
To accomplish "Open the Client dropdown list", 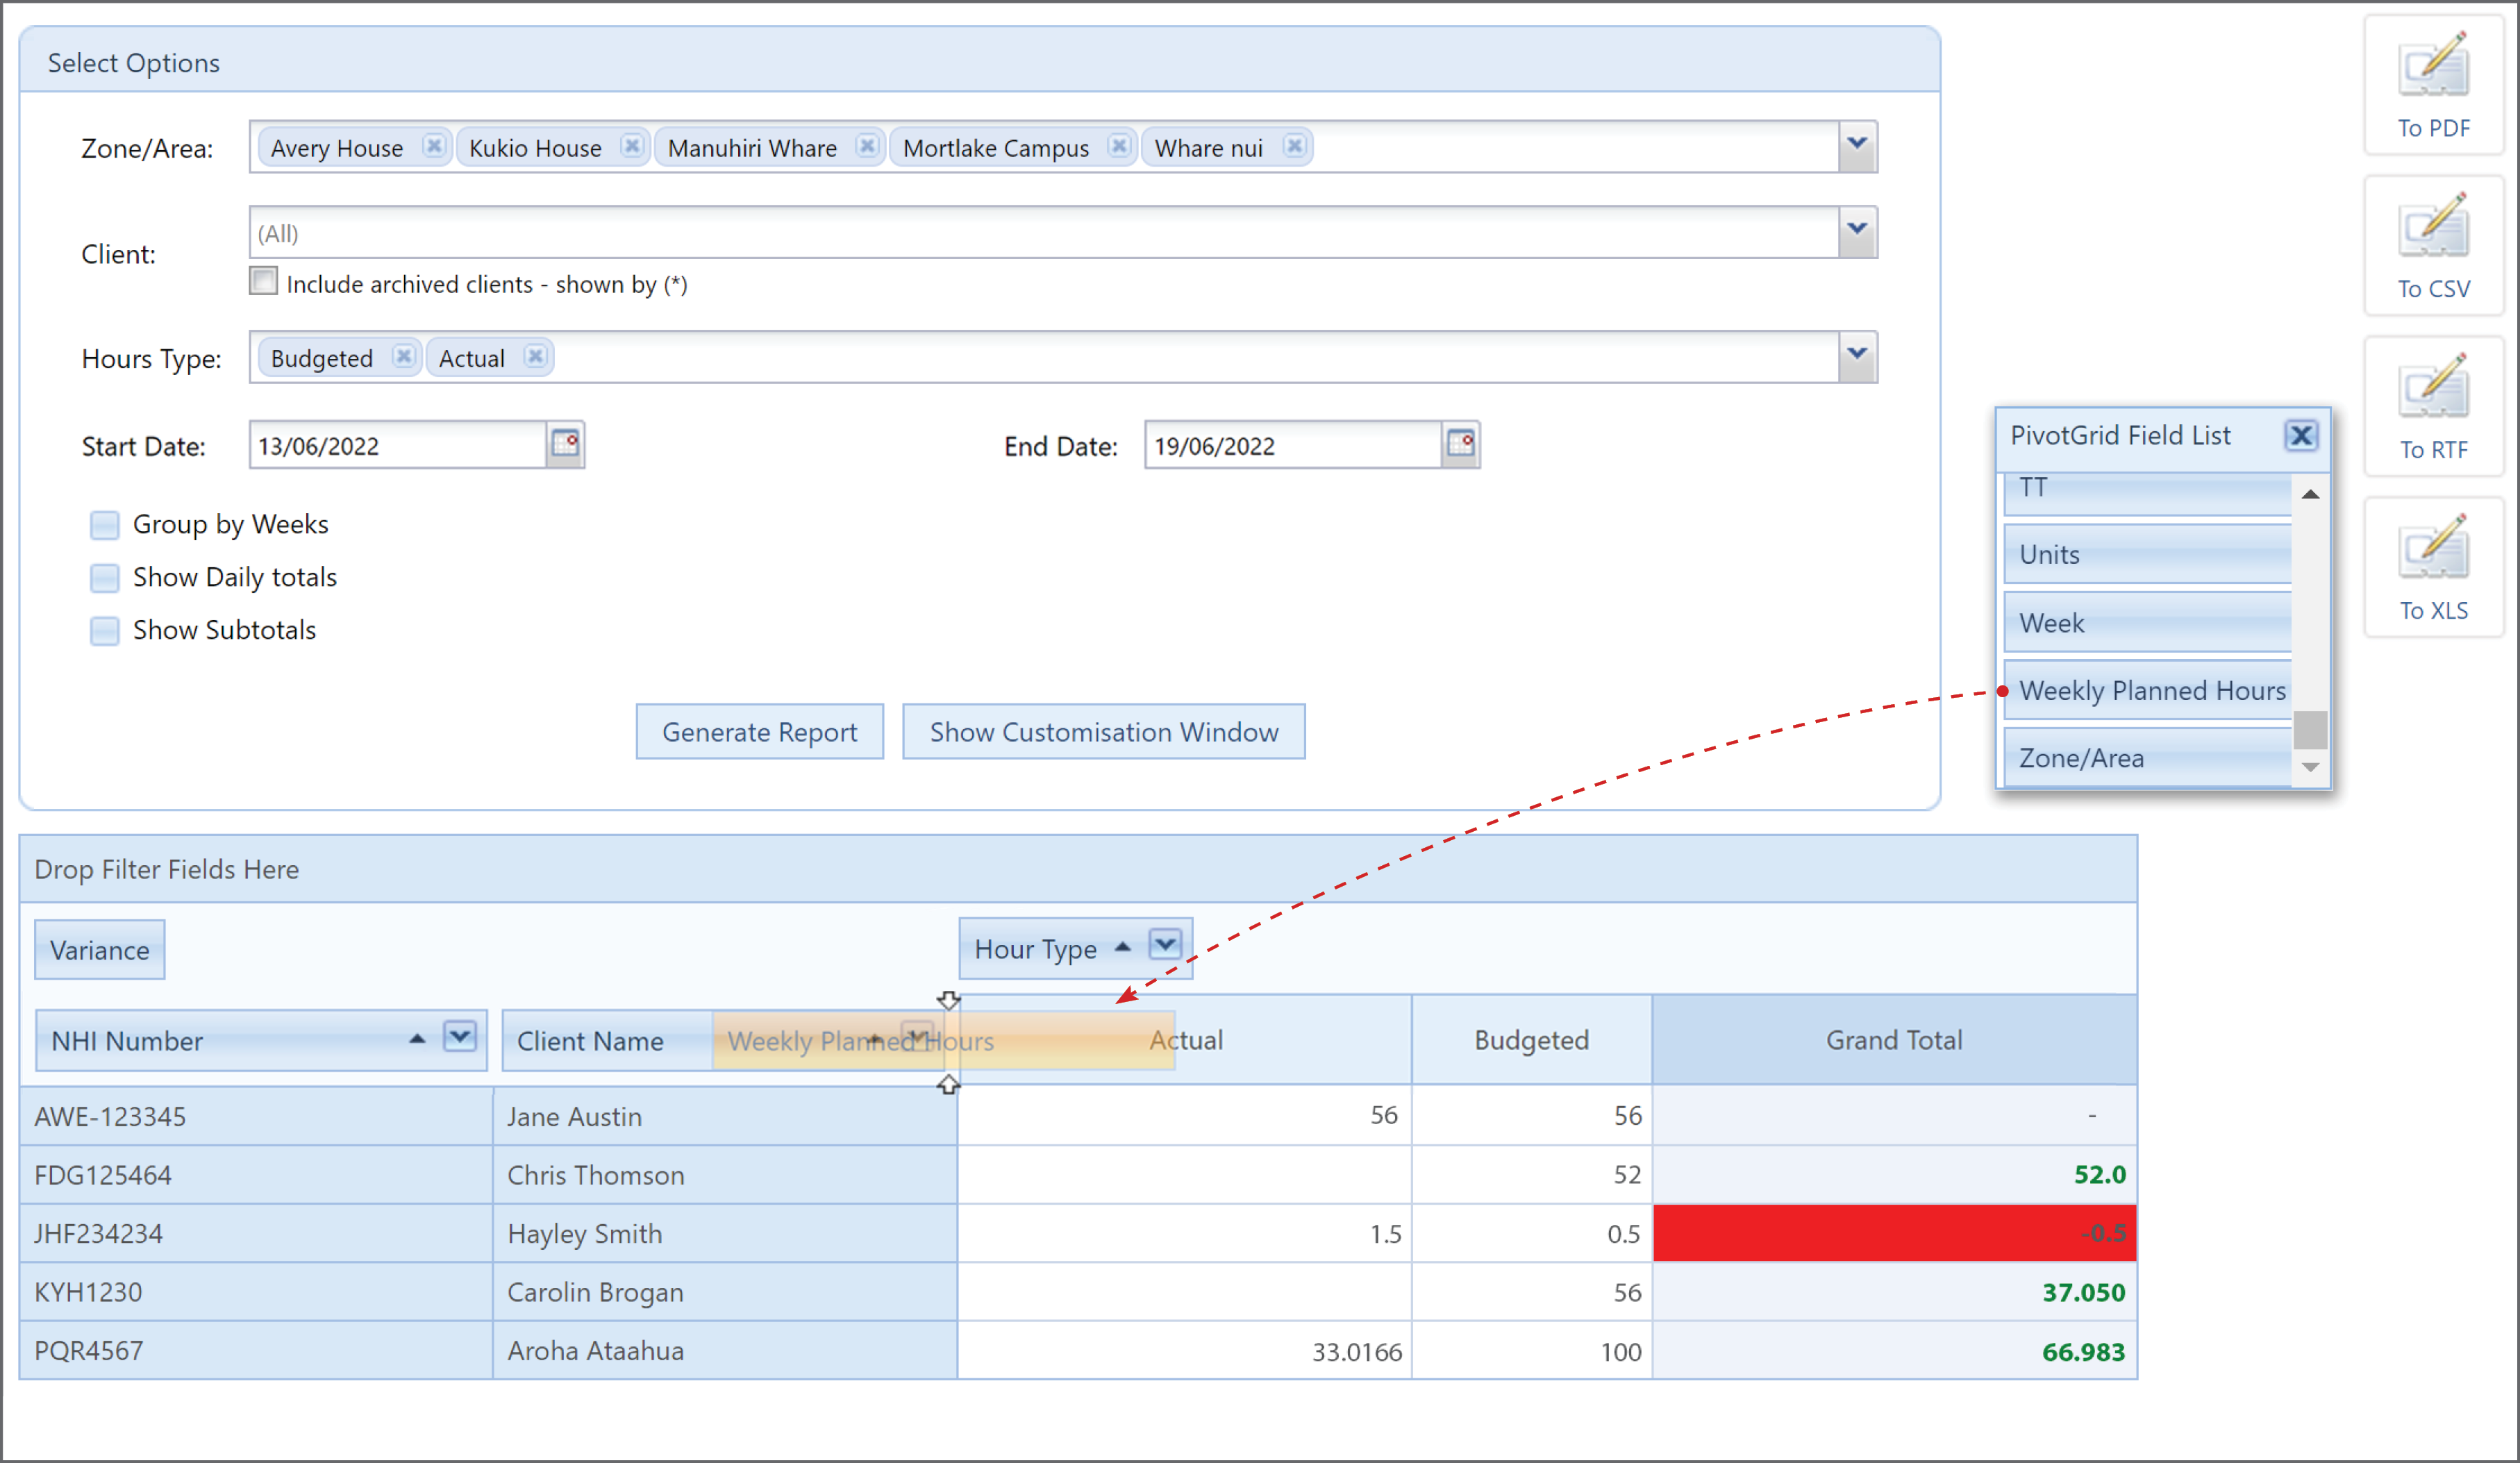I will (1857, 232).
